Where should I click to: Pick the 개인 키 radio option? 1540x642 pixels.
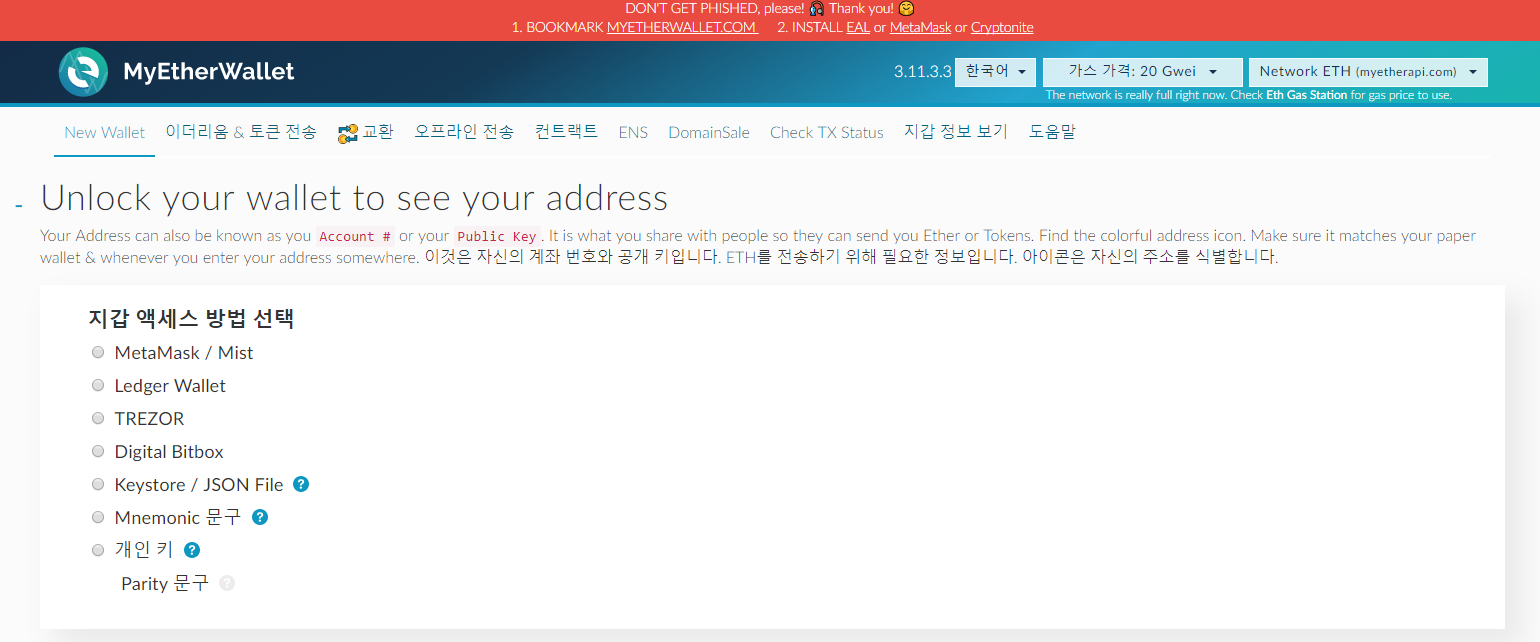coord(98,550)
